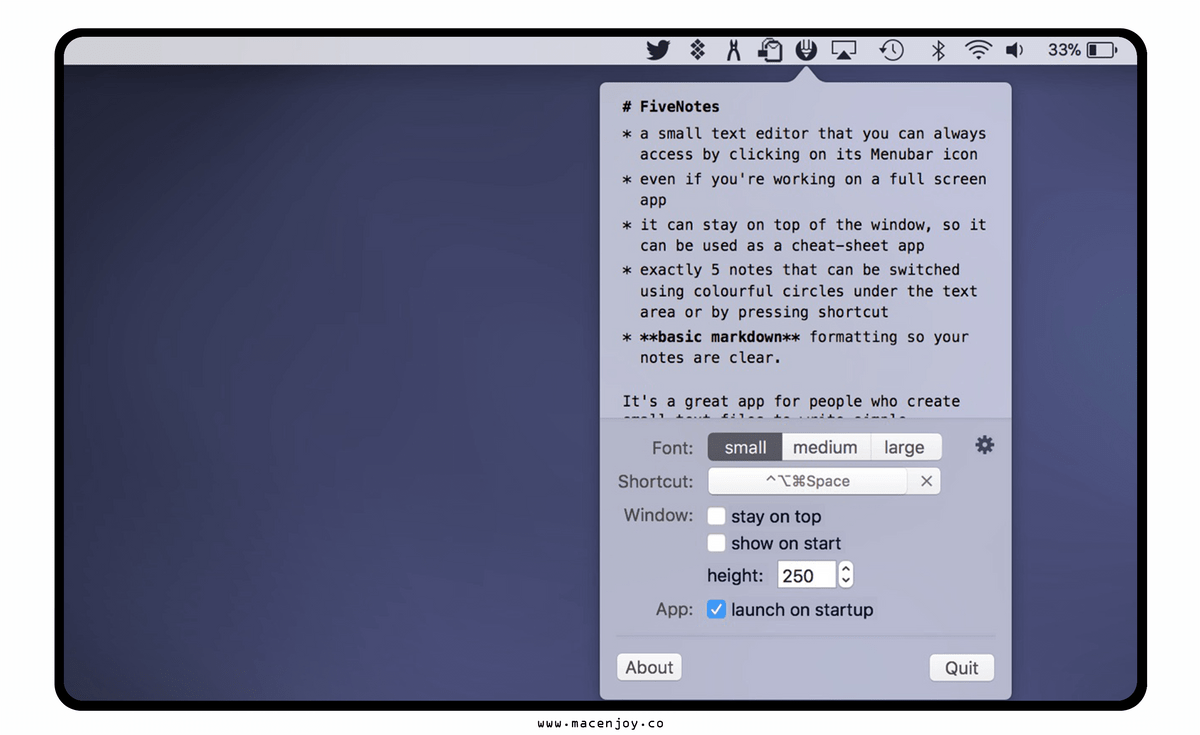Click the '**basic markdown**' text
Image resolution: width=1200 pixels, height=735 pixels.
tap(720, 337)
